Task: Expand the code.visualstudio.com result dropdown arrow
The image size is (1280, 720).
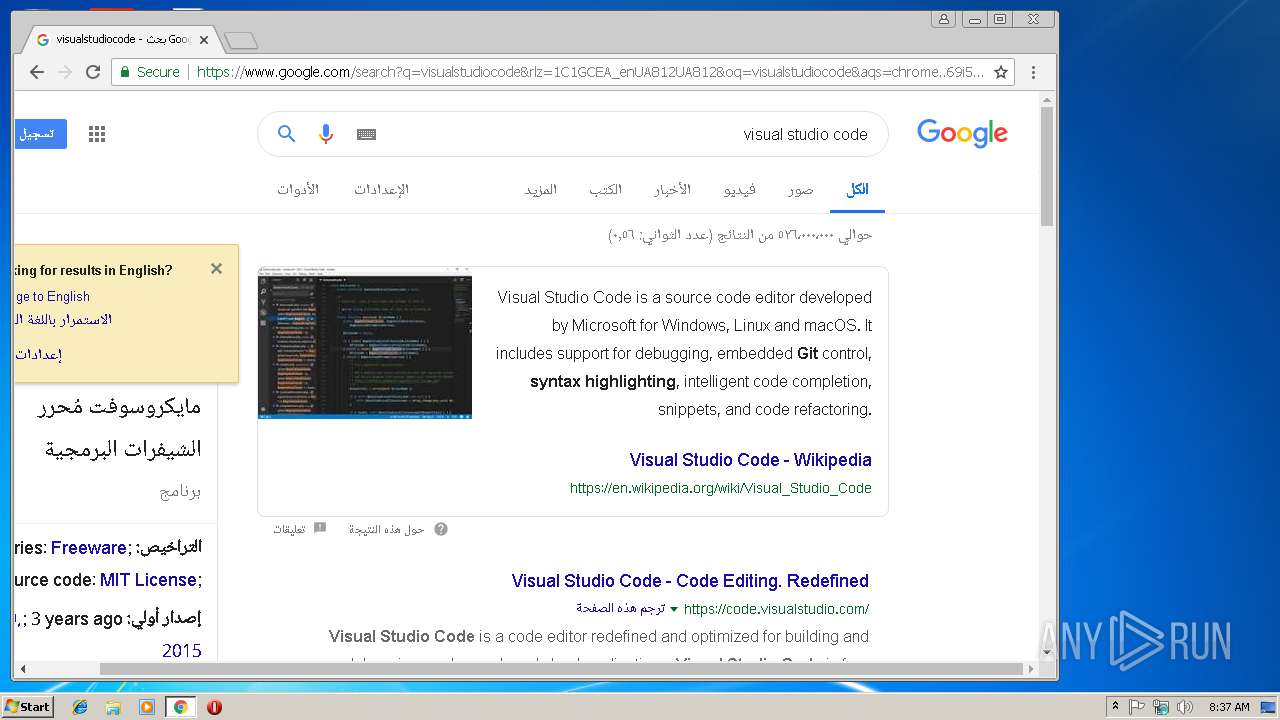Action: pos(674,609)
